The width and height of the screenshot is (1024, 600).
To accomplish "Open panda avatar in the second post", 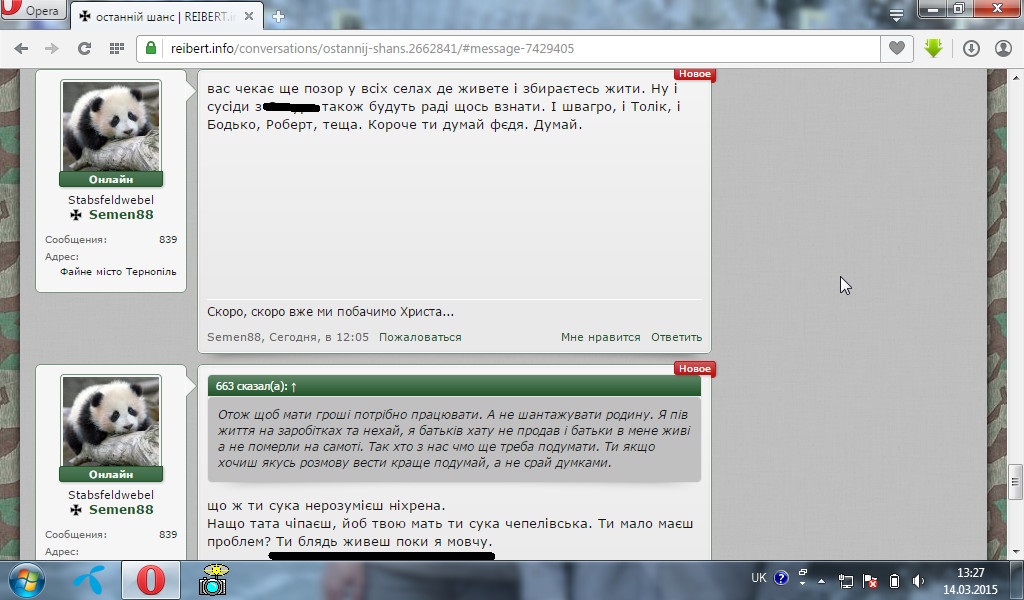I will pos(111,421).
